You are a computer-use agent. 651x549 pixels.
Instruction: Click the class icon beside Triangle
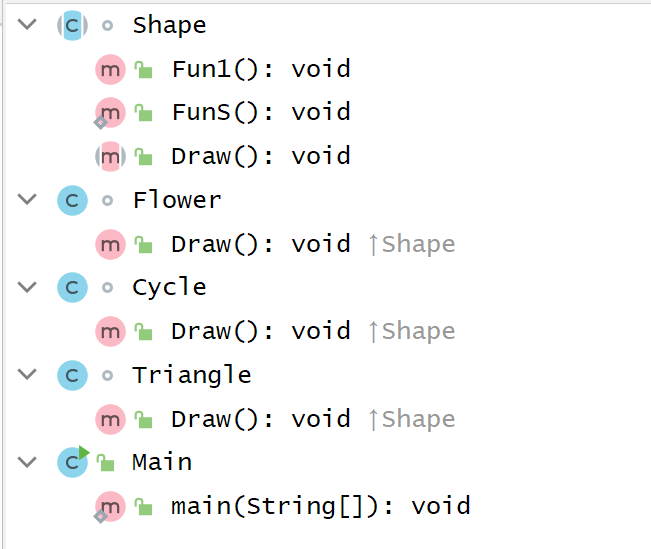(72, 375)
